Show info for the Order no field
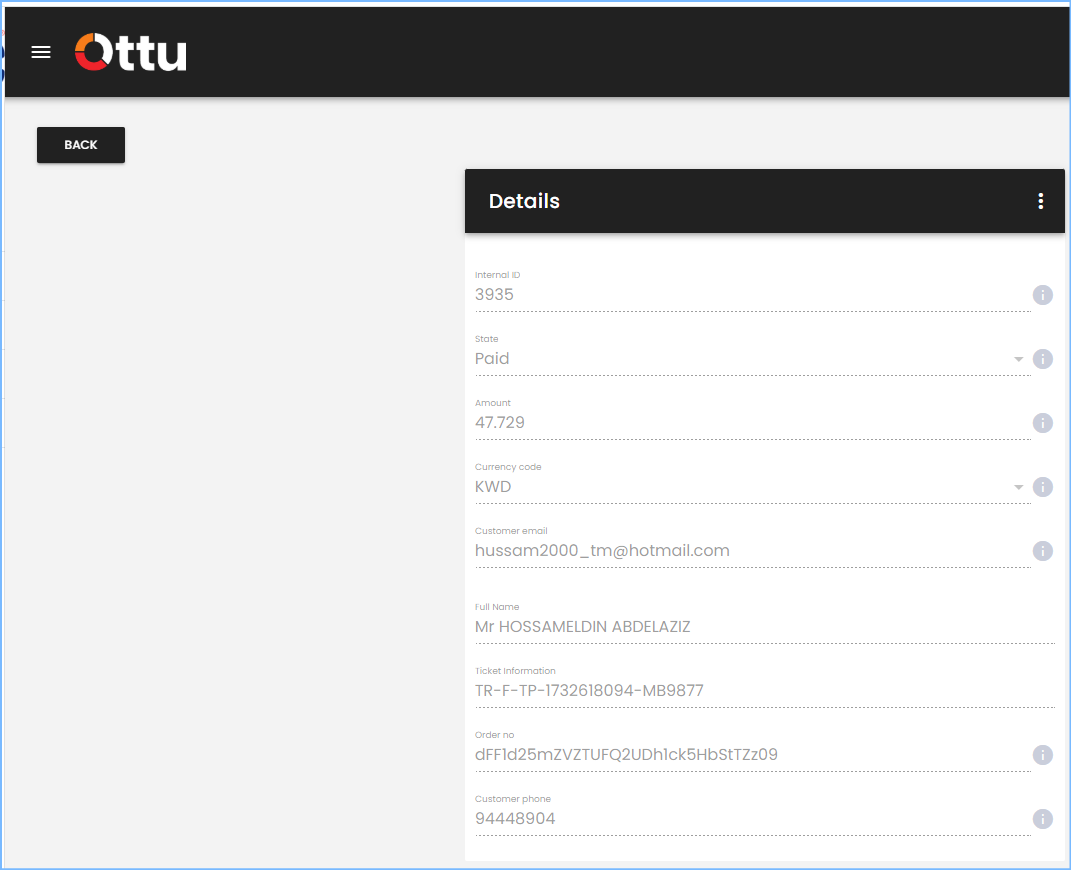Image resolution: width=1071 pixels, height=870 pixels. click(x=1042, y=755)
